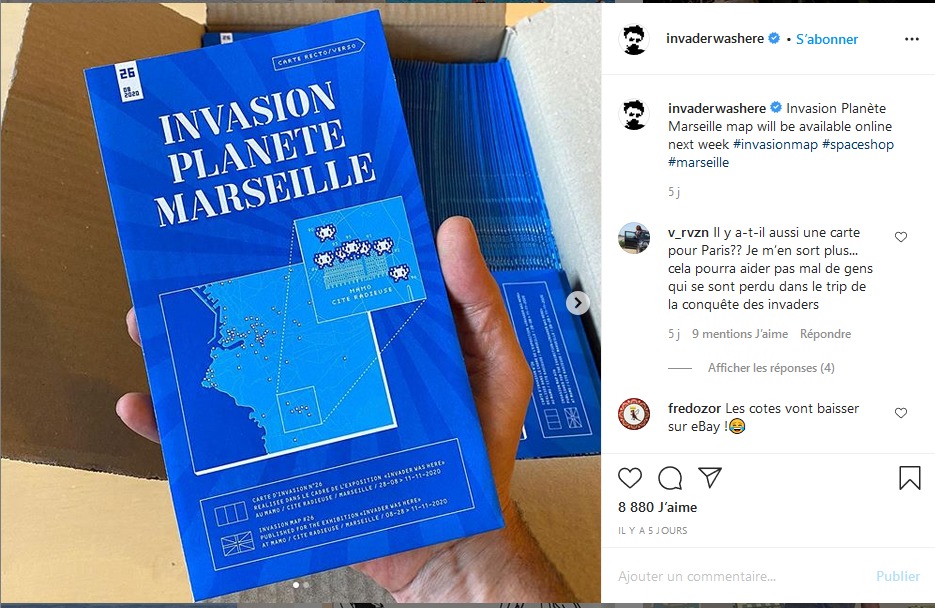The height and width of the screenshot is (608, 935).
Task: Select the second carousel dot indicator
Action: (306, 585)
